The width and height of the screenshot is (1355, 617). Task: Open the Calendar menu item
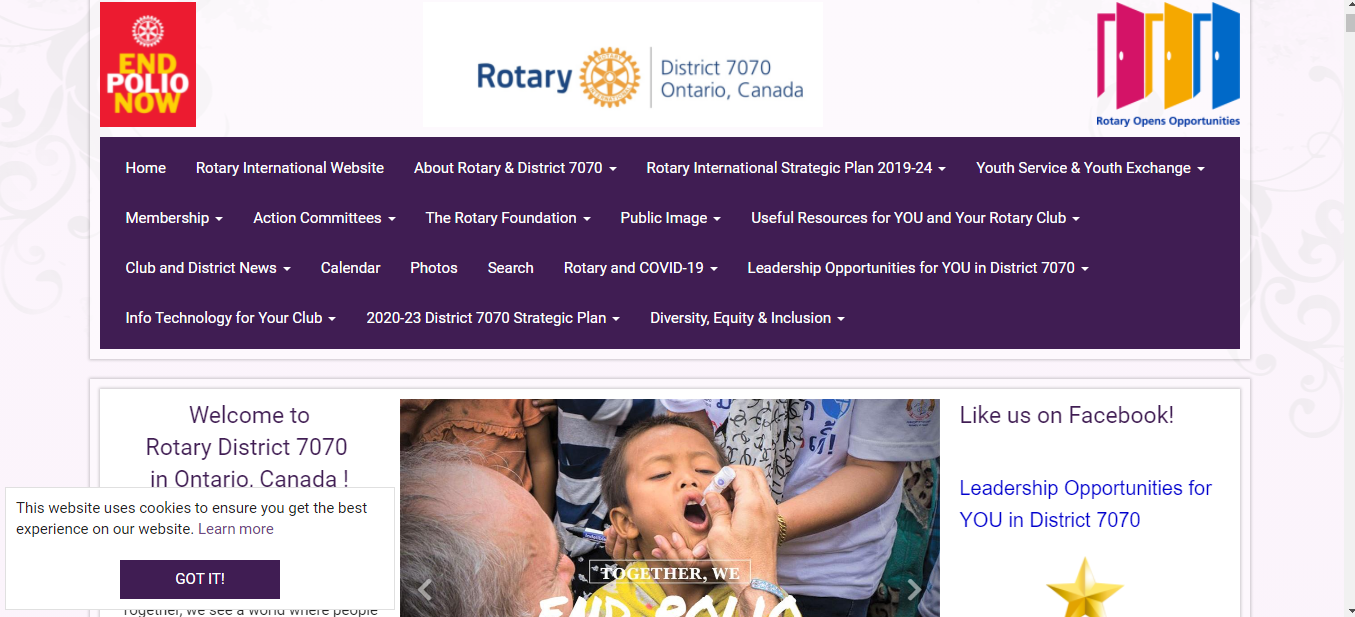350,268
